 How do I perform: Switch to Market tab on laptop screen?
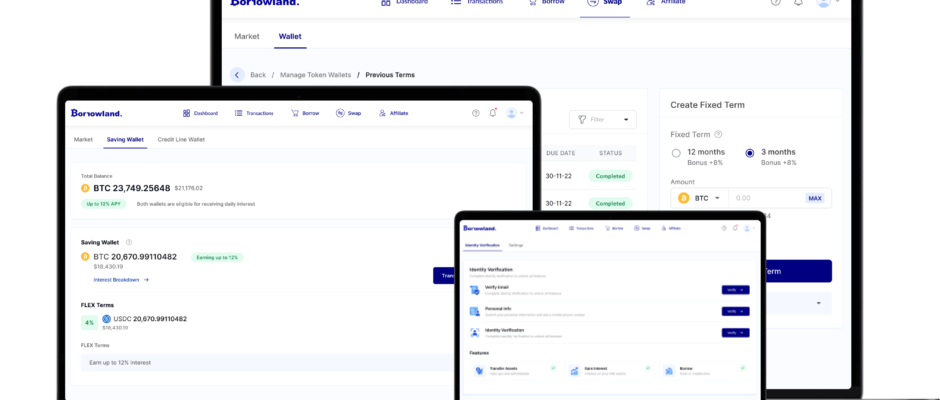pos(247,37)
